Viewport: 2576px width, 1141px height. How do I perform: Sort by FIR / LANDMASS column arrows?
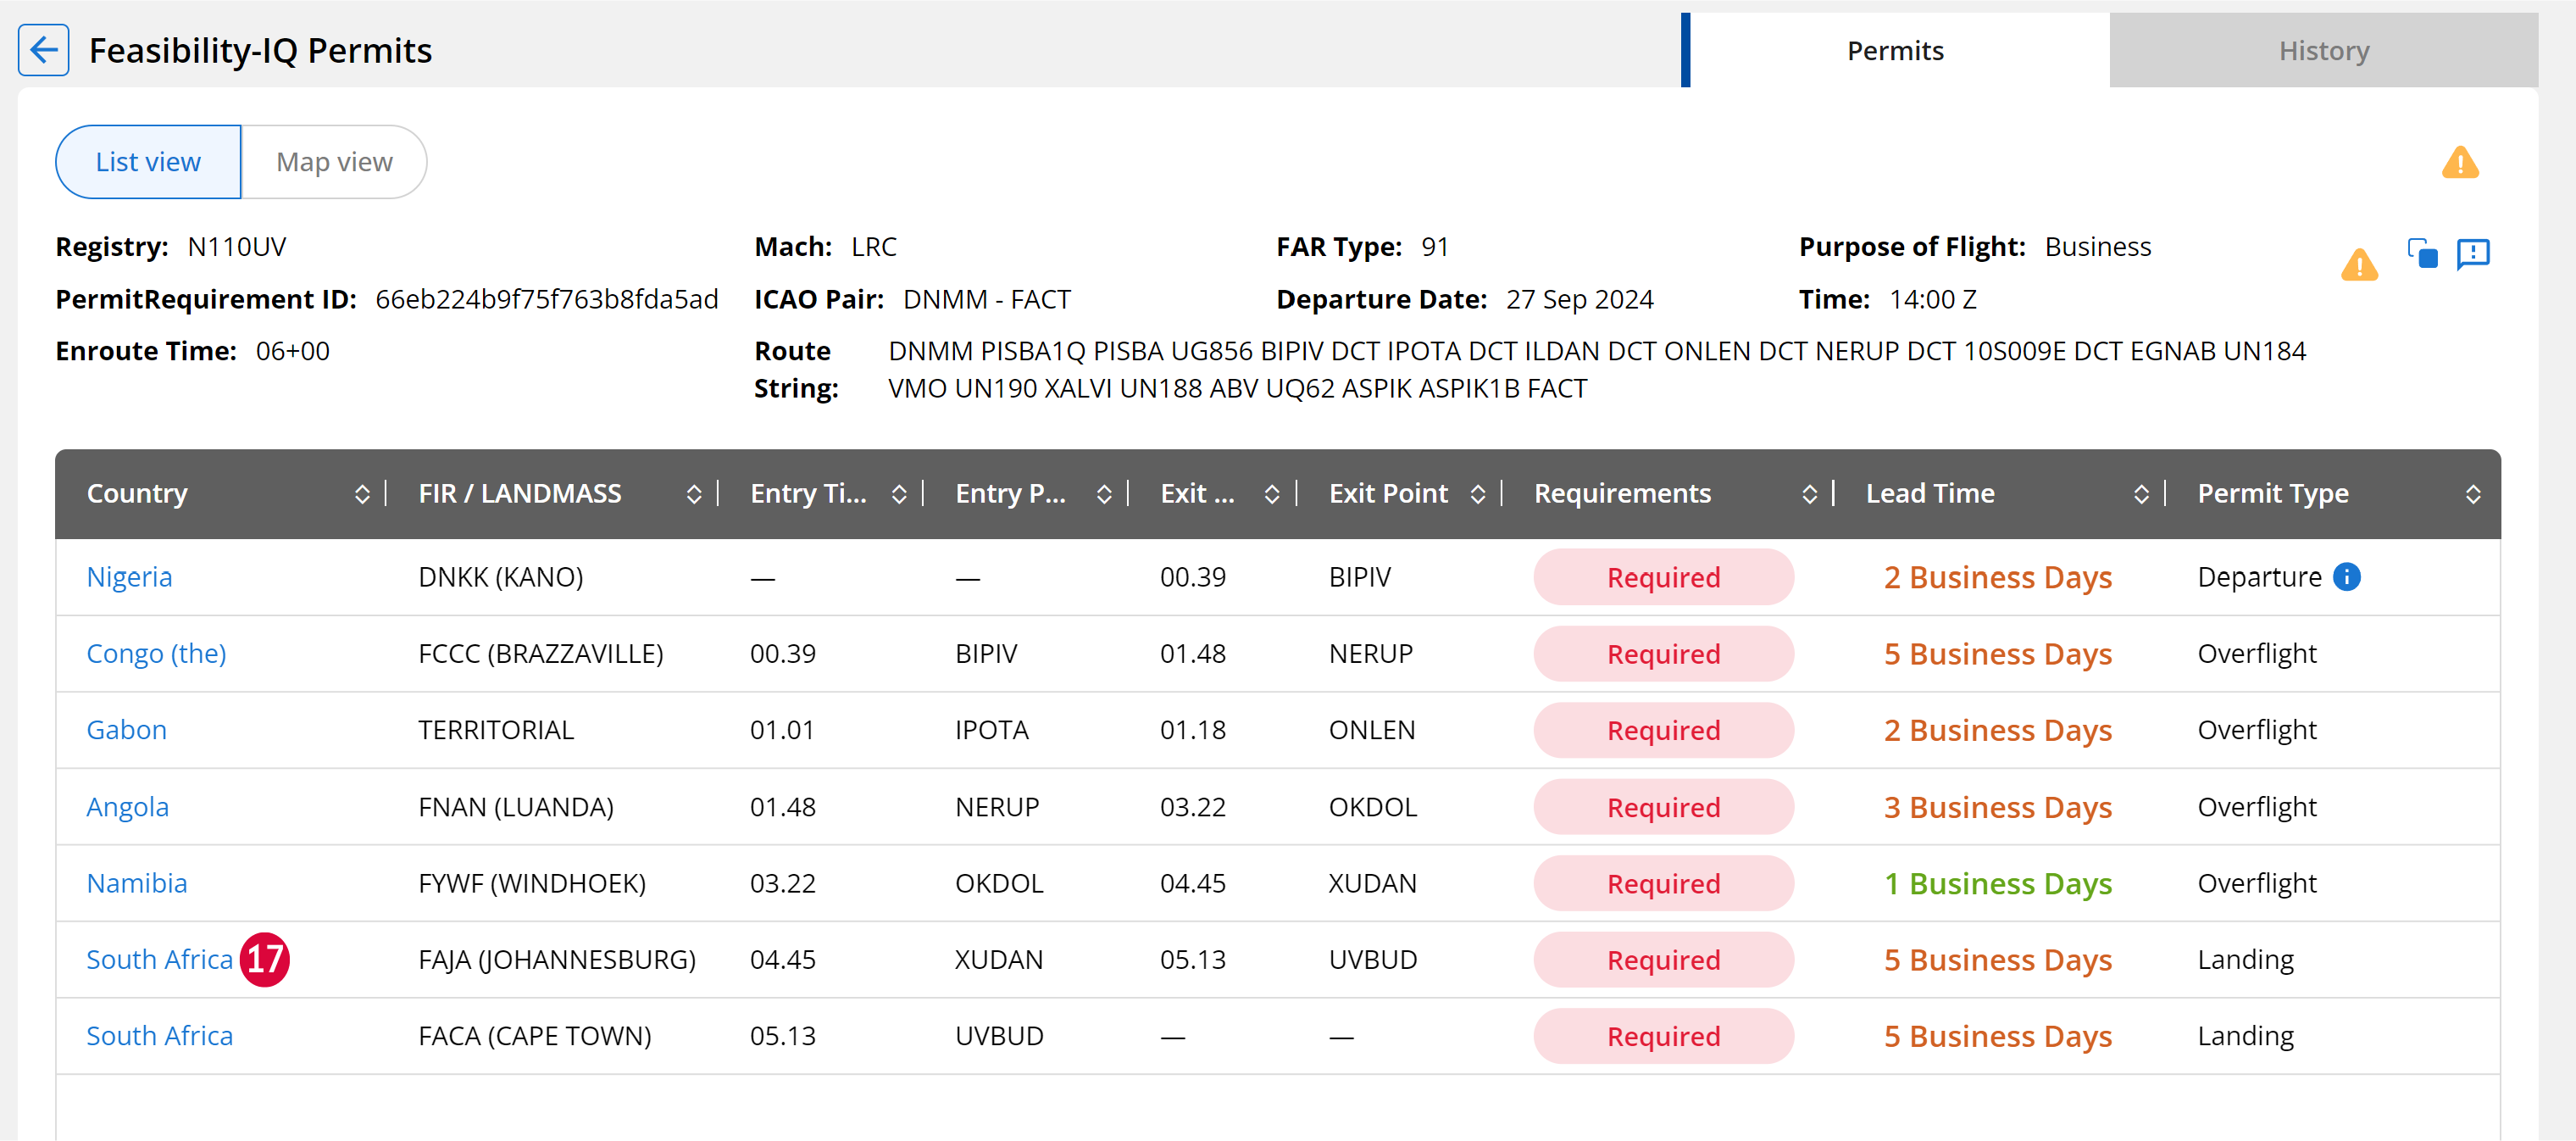[x=694, y=494]
